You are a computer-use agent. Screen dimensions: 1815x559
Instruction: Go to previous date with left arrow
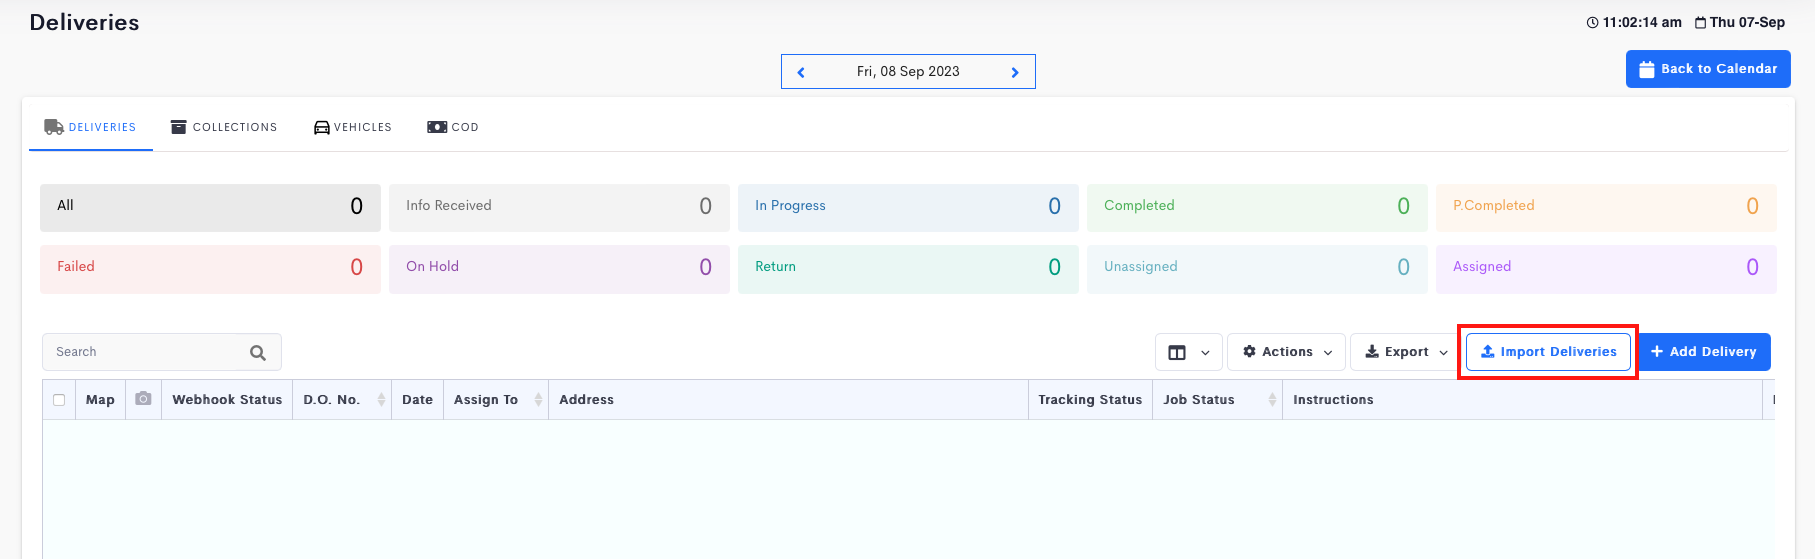(x=801, y=72)
